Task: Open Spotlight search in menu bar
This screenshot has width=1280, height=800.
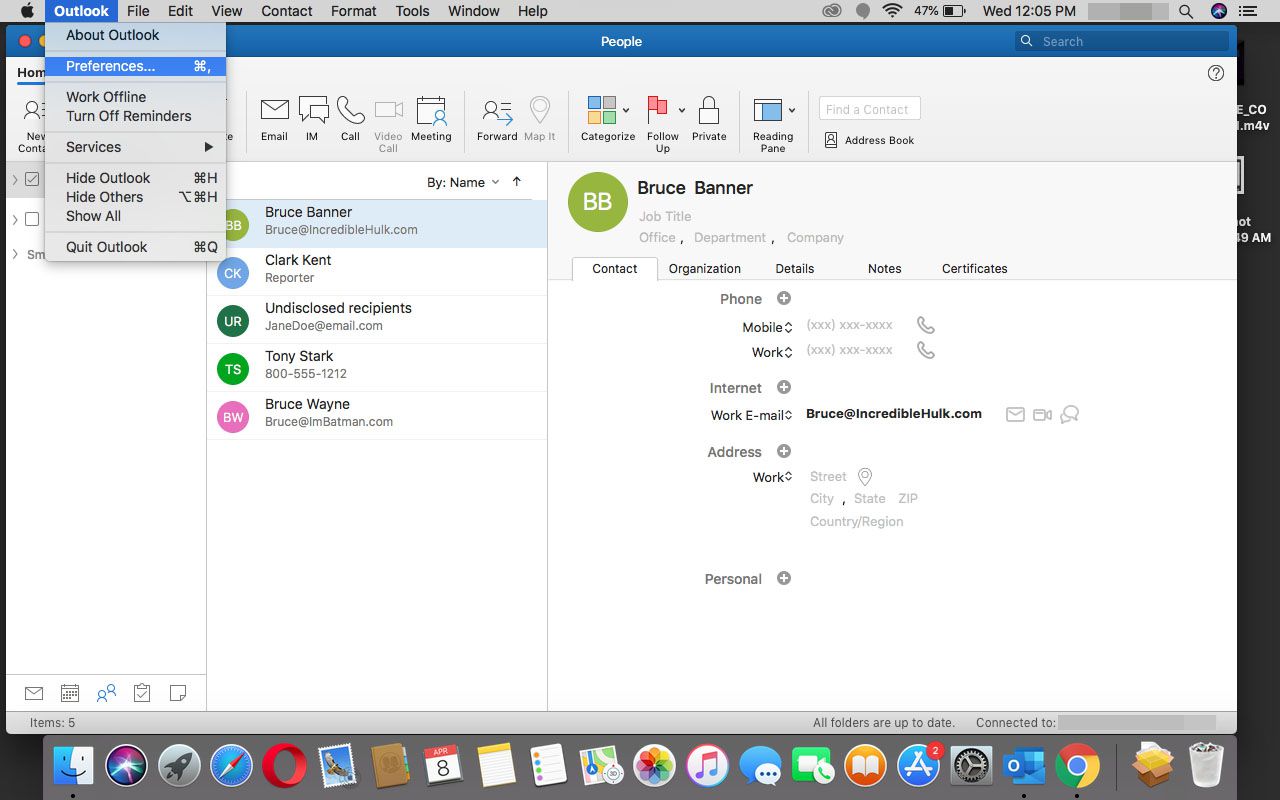Action: (1186, 11)
